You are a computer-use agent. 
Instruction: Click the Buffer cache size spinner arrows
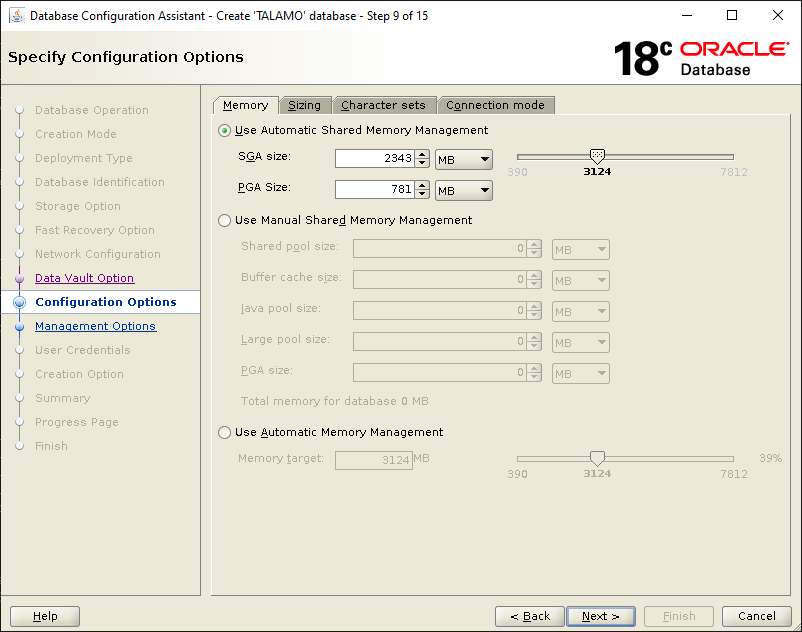534,280
